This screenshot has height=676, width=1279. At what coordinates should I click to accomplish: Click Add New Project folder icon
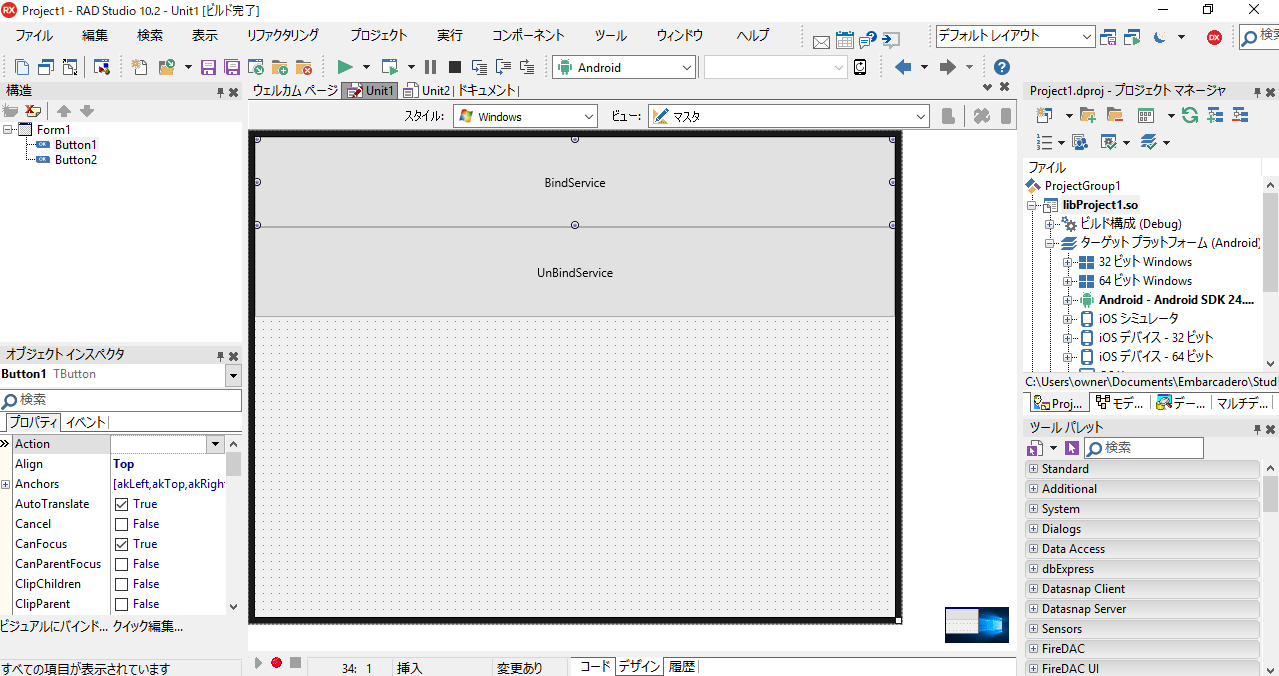(1088, 115)
